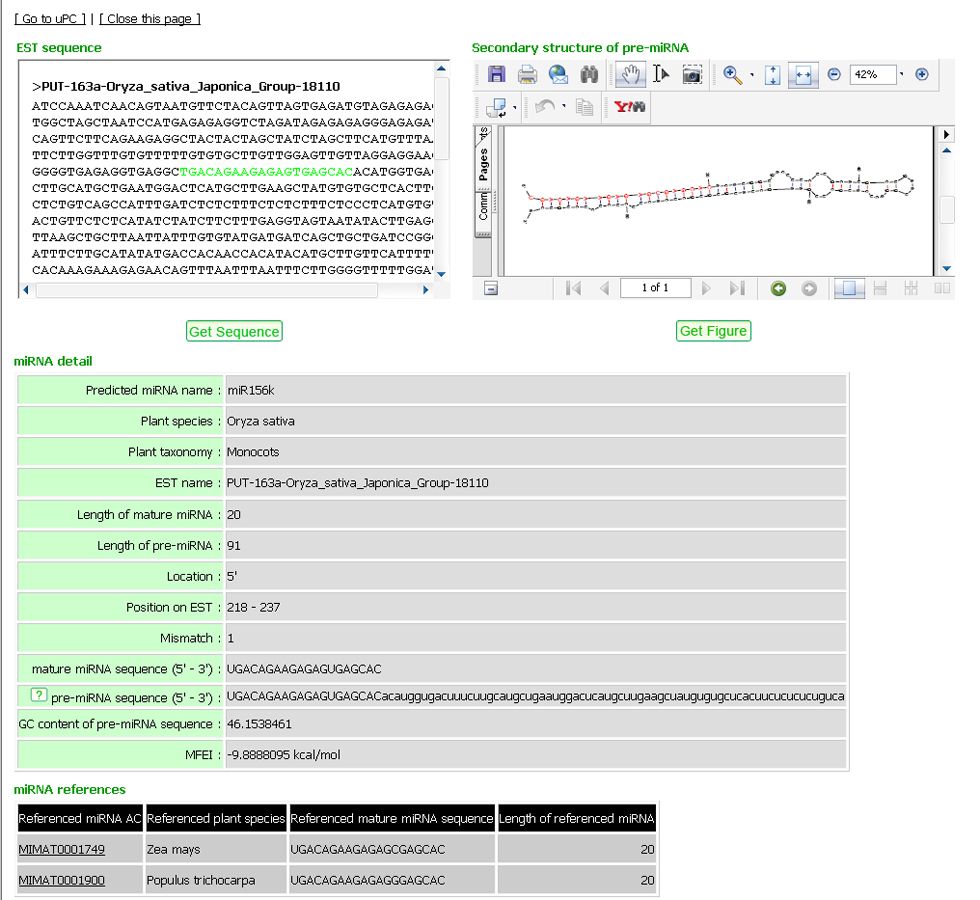Click the PDF viewer scroll down arrow
The image size is (980, 900).
point(946,268)
